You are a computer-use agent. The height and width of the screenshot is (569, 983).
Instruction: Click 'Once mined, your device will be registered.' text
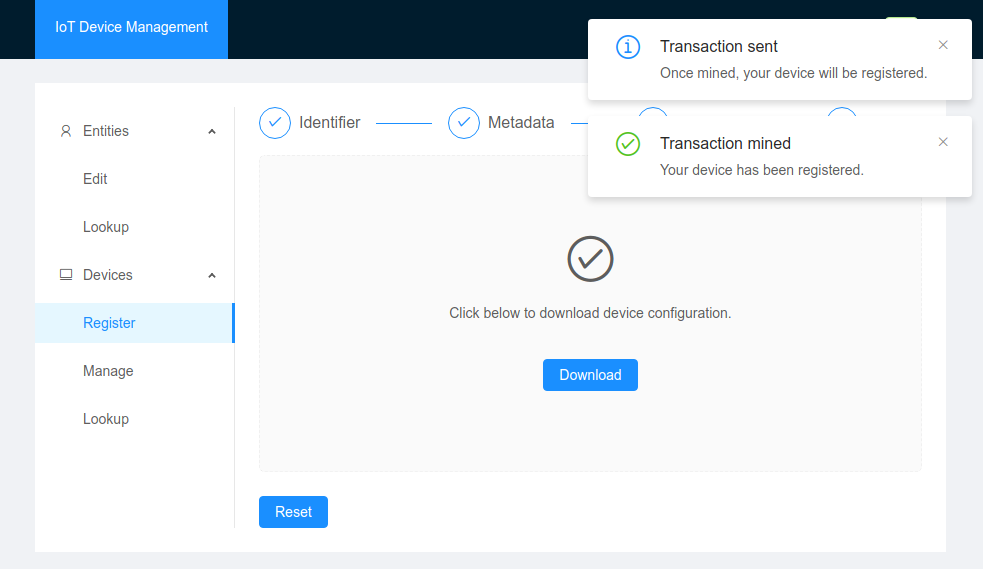click(794, 73)
